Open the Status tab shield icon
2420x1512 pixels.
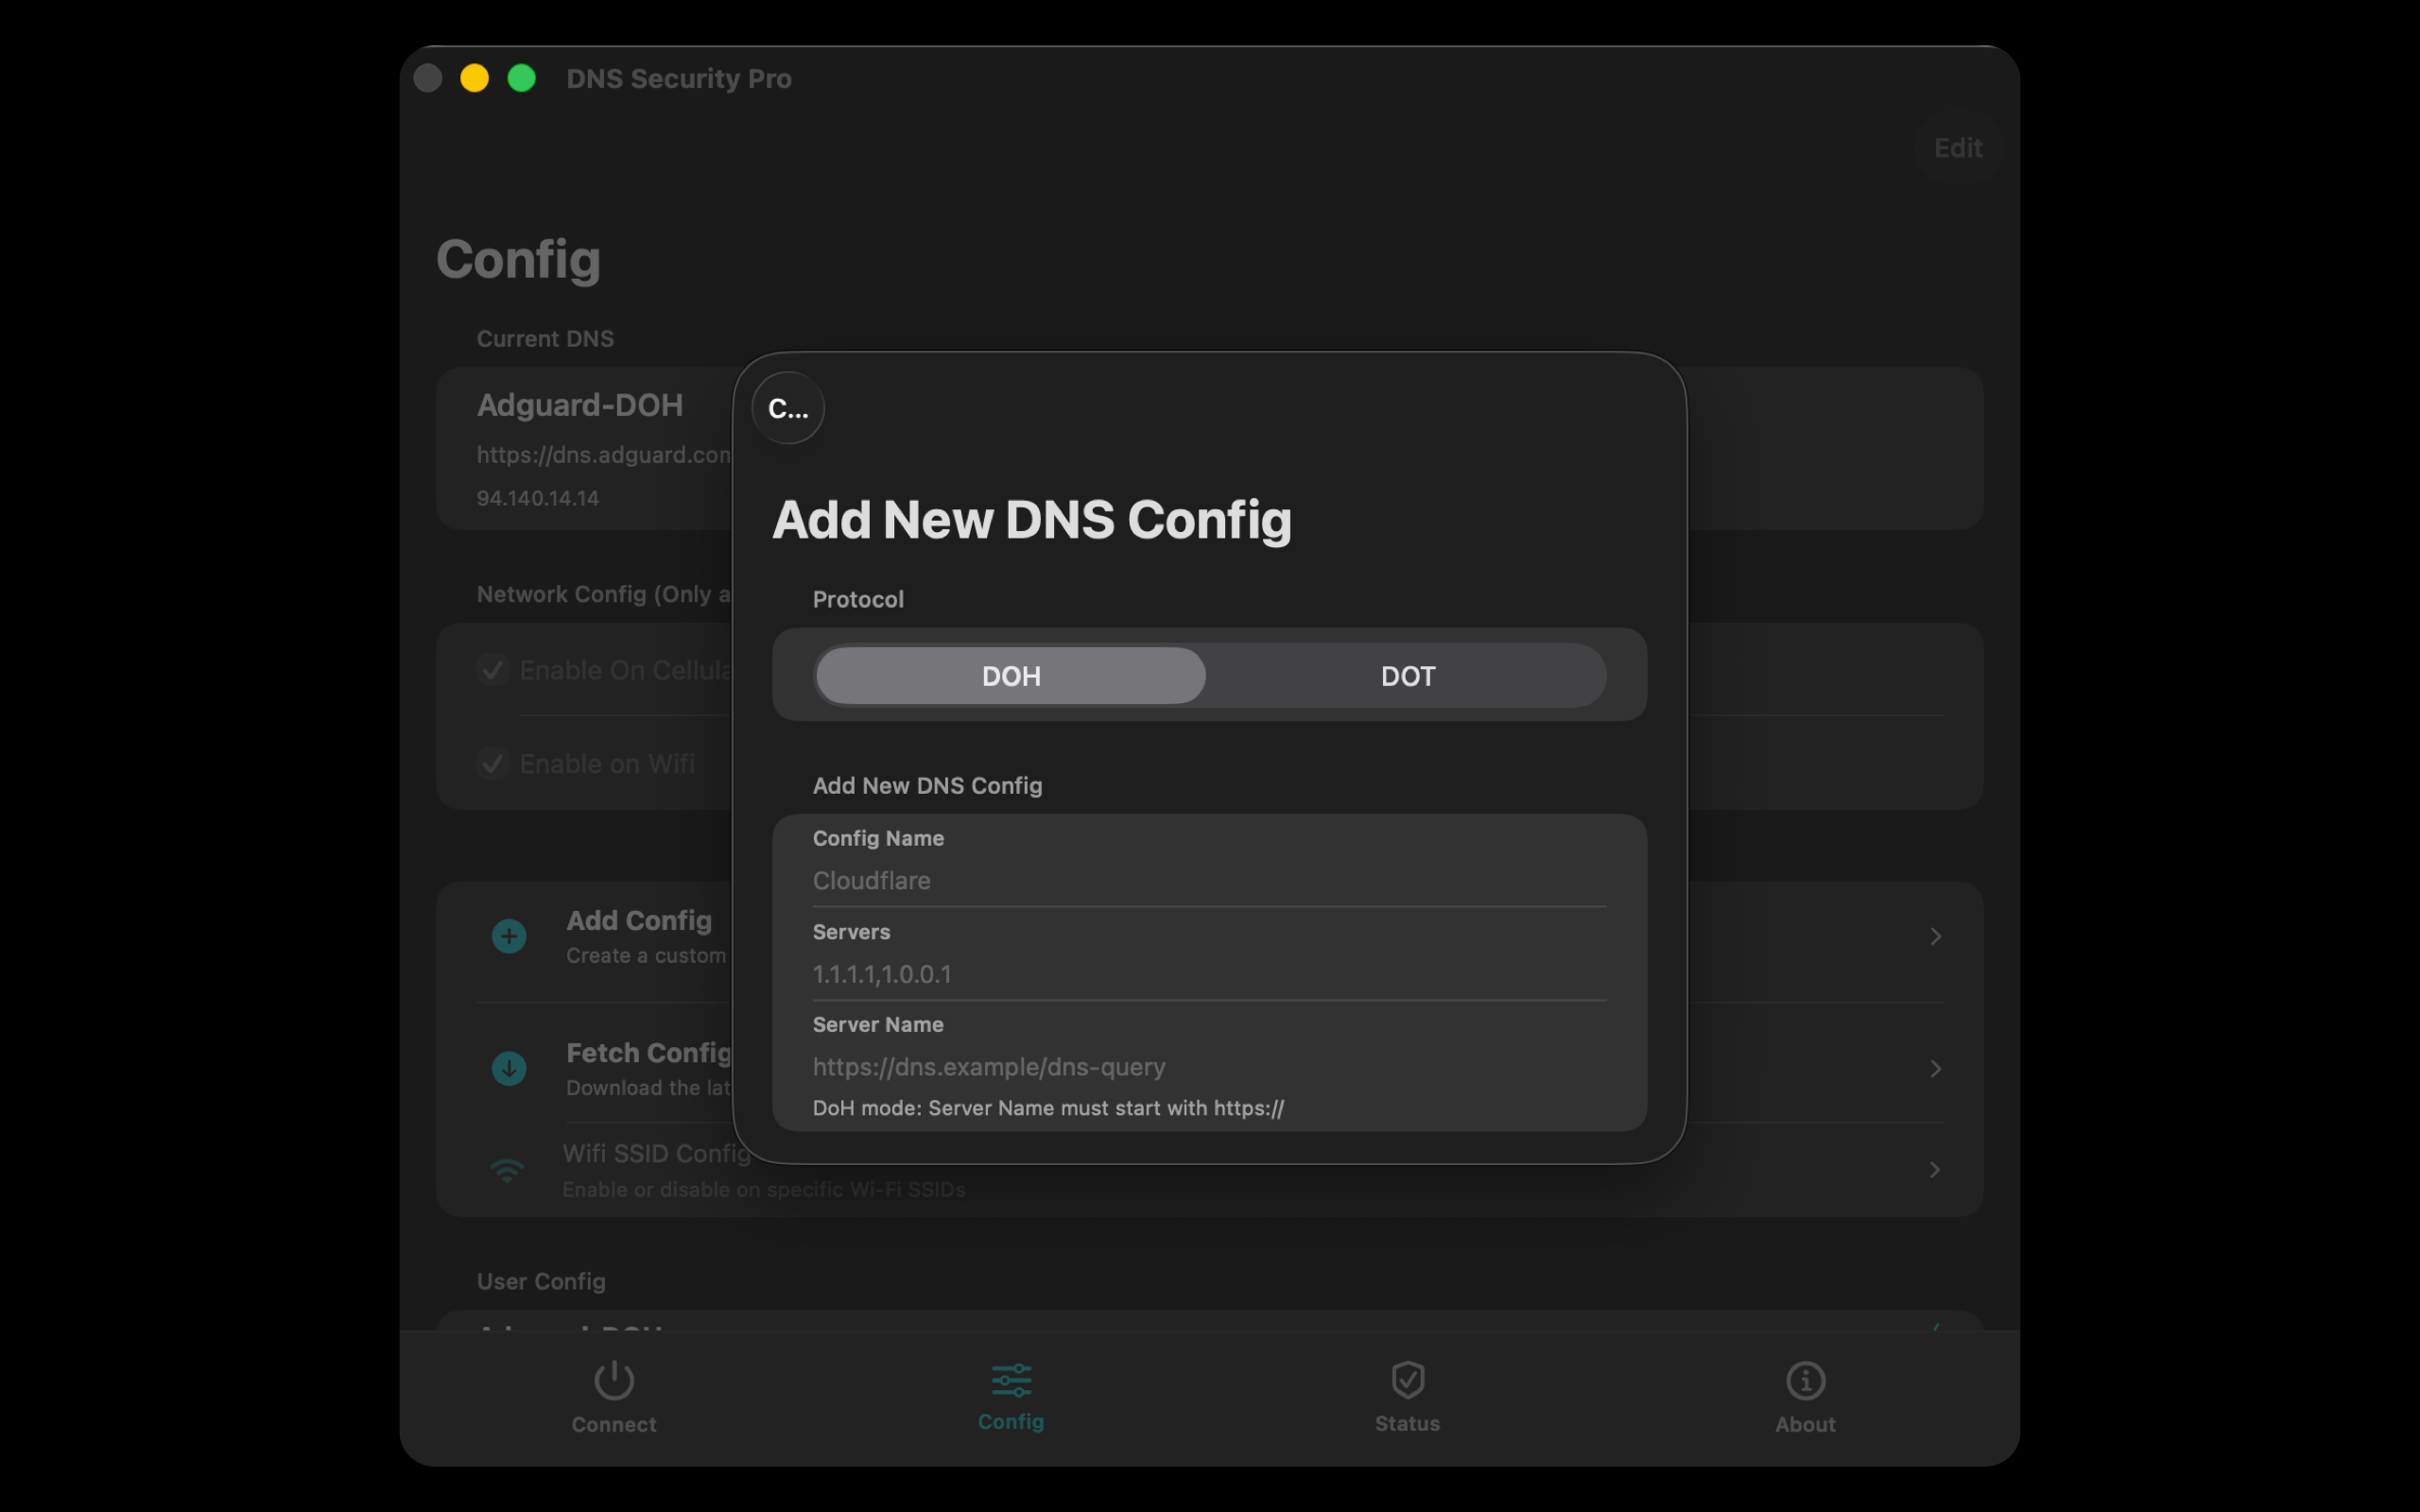(1407, 1380)
